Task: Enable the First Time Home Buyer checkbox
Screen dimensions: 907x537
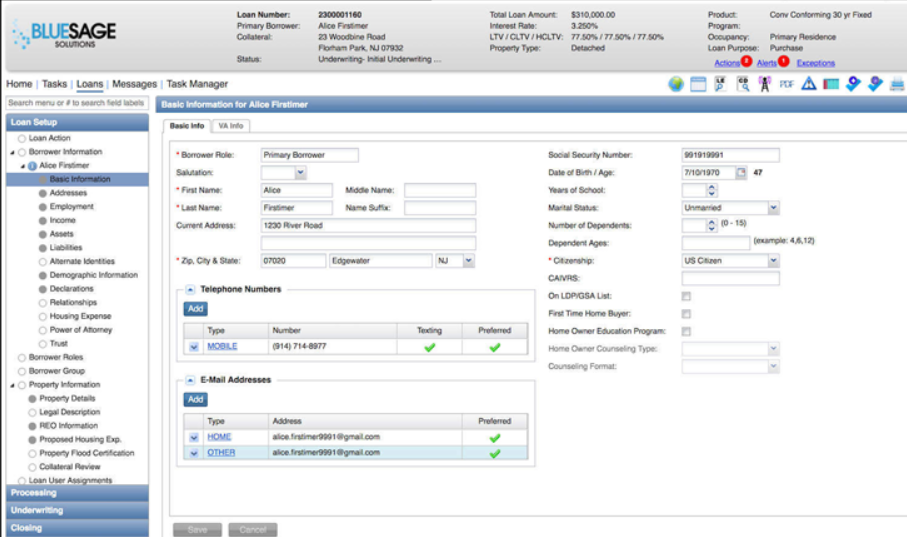Action: pos(686,314)
